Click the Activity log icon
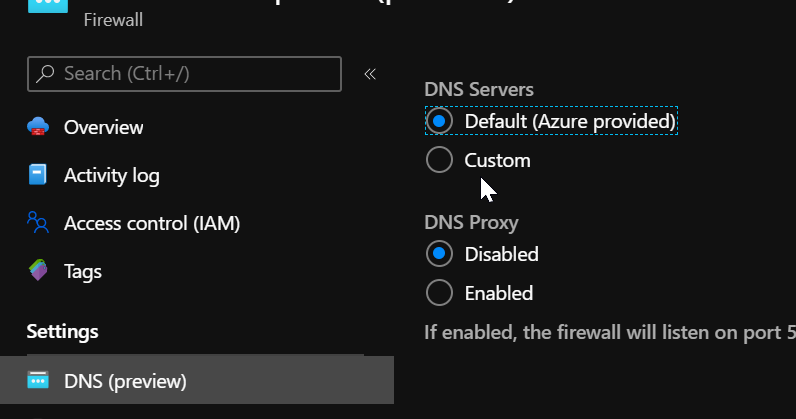Image resolution: width=796 pixels, height=419 pixels. (x=38, y=175)
